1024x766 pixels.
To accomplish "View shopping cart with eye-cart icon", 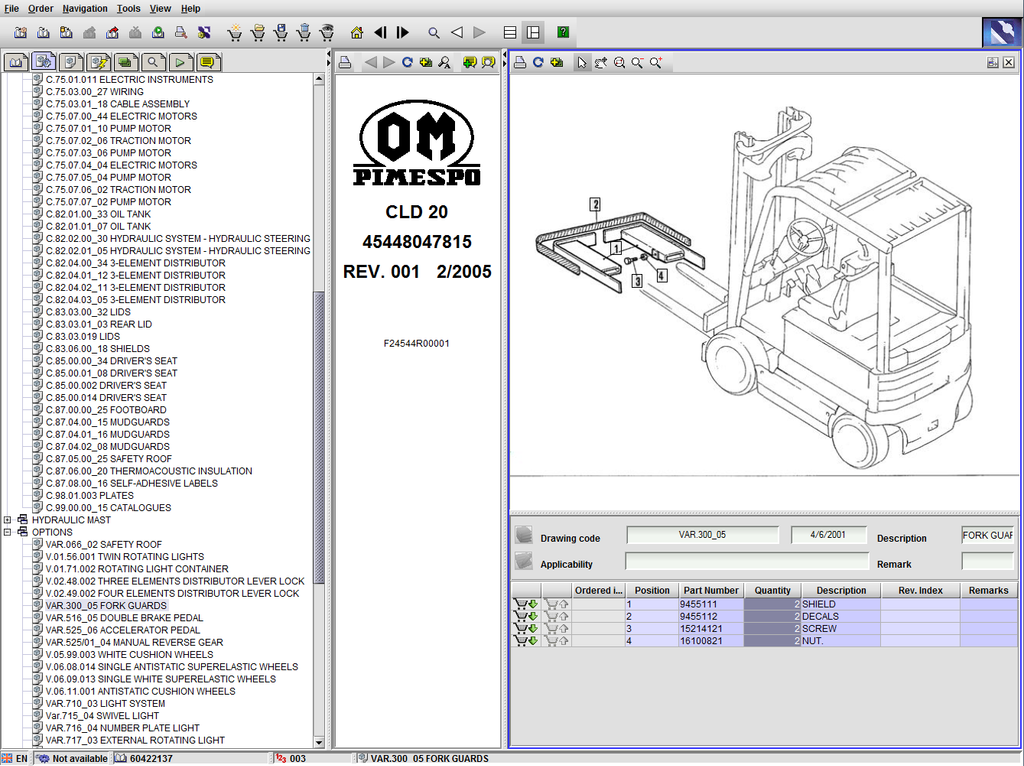I will click(327, 33).
